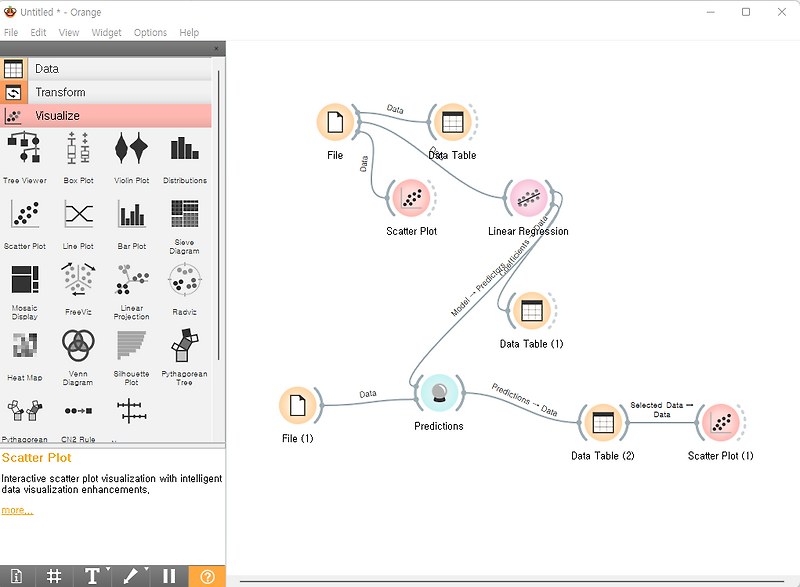Viewport: 800px width, 587px height.
Task: Click the 'Selected Data → Data' link label
Action: point(662,410)
